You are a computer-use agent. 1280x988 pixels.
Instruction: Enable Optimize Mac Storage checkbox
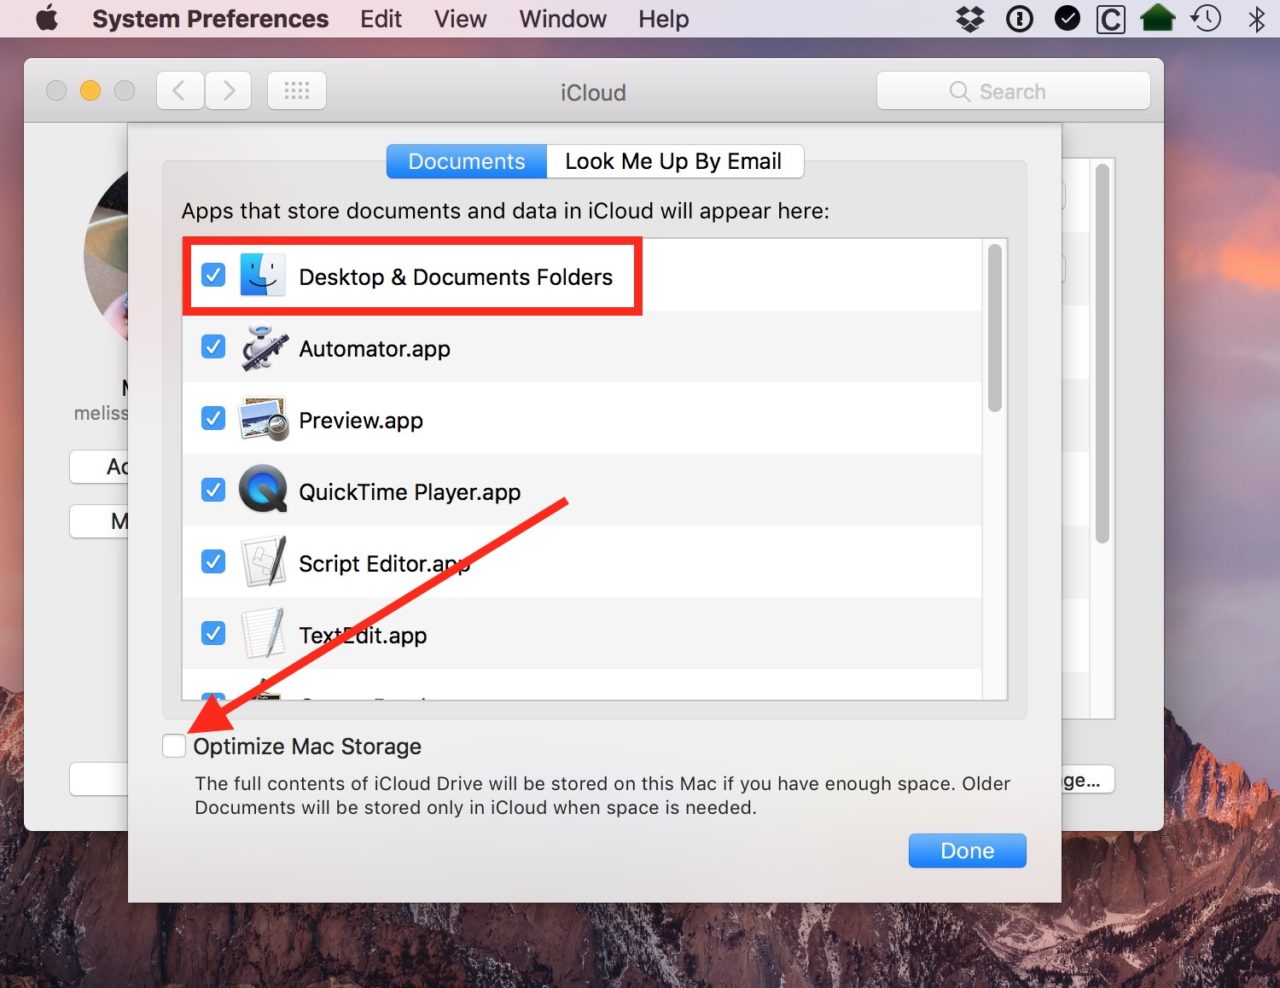[174, 746]
